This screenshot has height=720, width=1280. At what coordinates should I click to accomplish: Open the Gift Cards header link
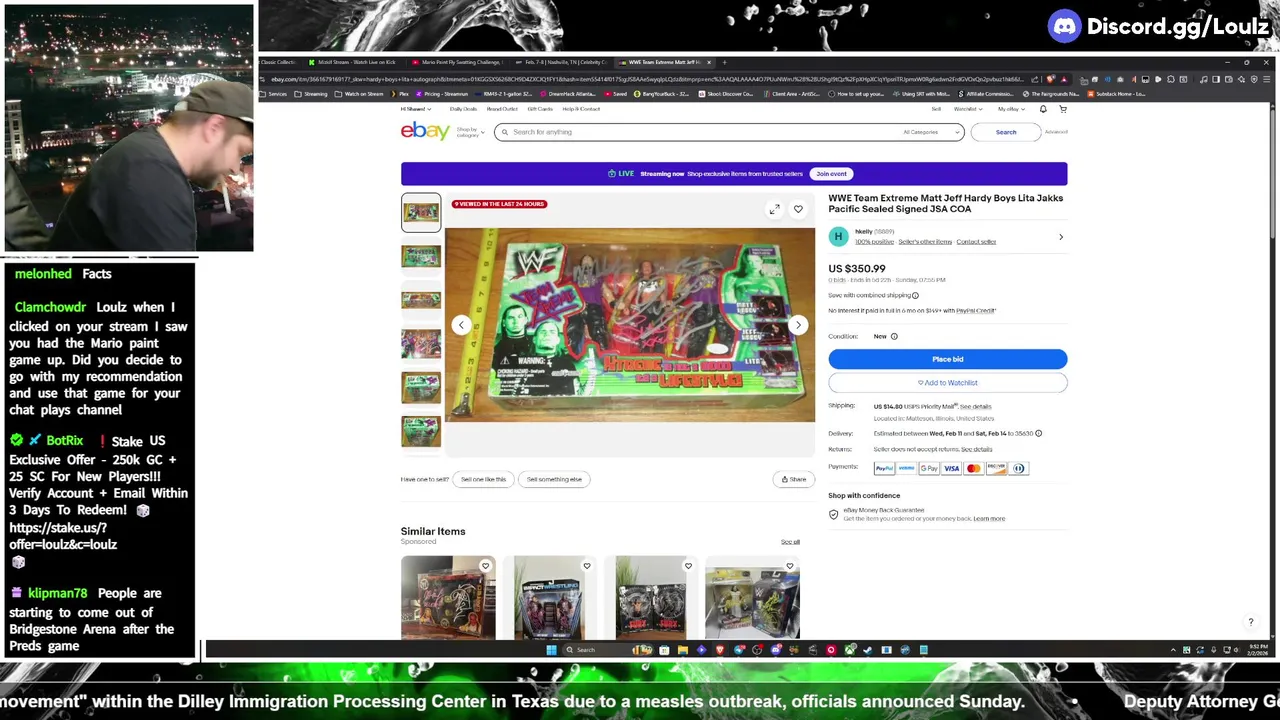click(540, 109)
